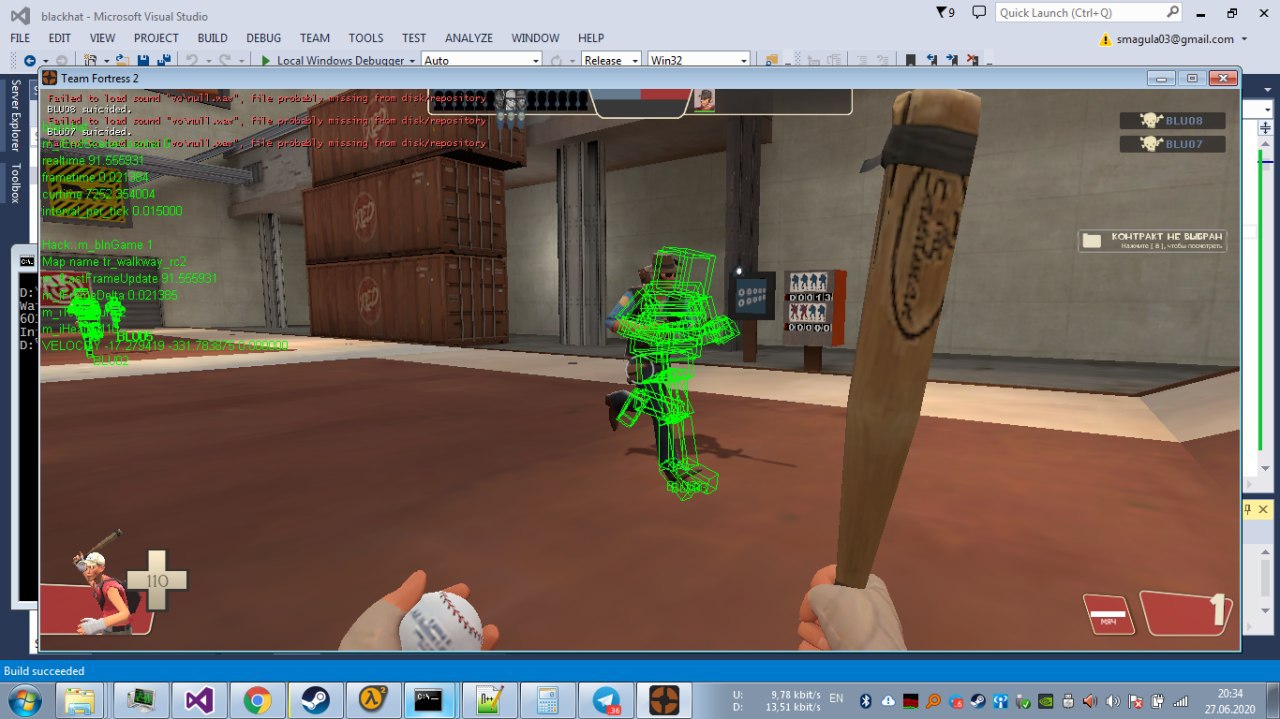Viewport: 1280px width, 719px height.
Task: Open the HELP menu
Action: (590, 38)
